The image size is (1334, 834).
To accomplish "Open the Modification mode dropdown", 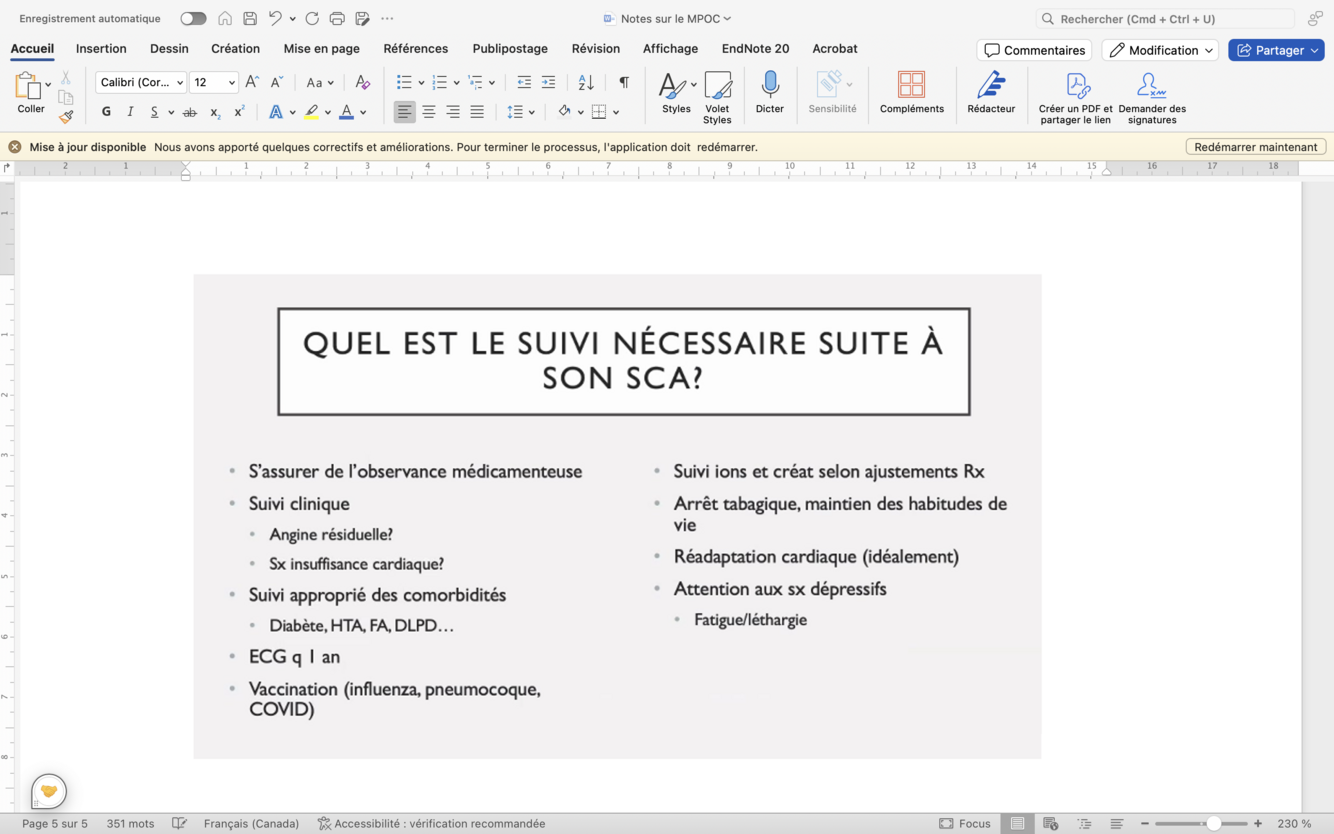I will [x=1160, y=50].
